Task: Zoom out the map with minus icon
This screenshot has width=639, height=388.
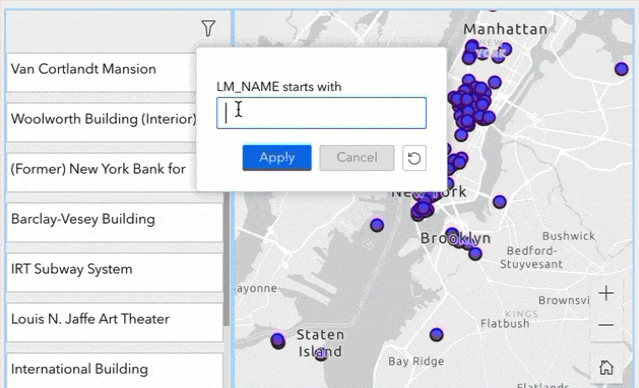Action: pyautogui.click(x=606, y=325)
